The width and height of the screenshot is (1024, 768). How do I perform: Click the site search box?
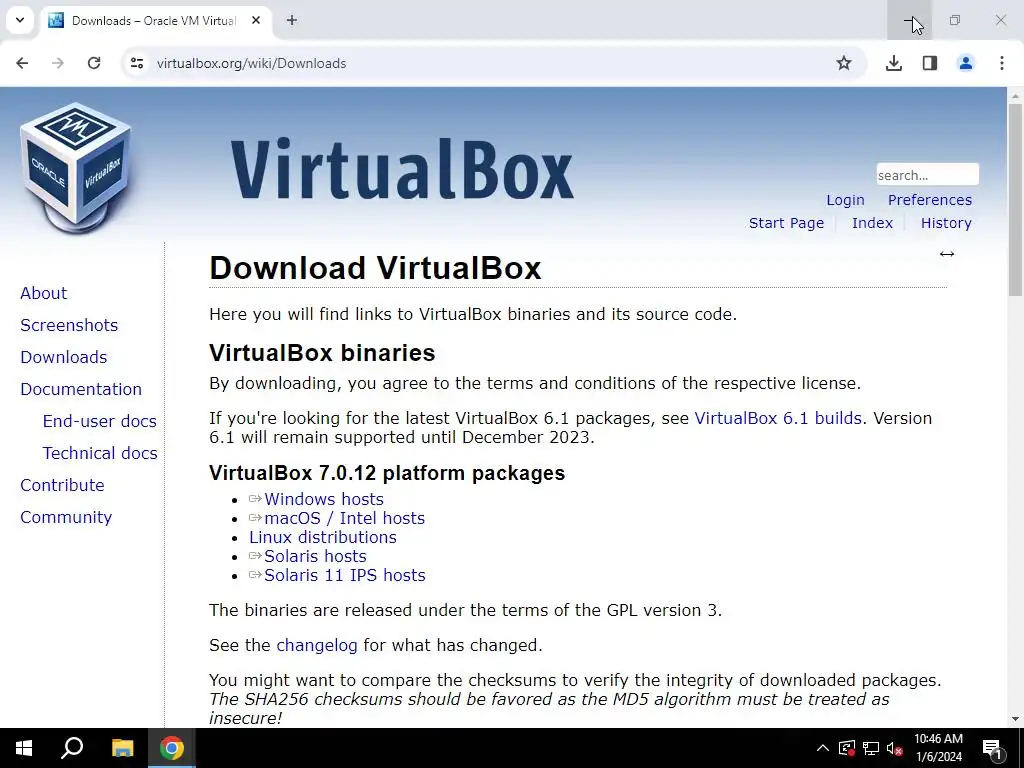(x=927, y=174)
